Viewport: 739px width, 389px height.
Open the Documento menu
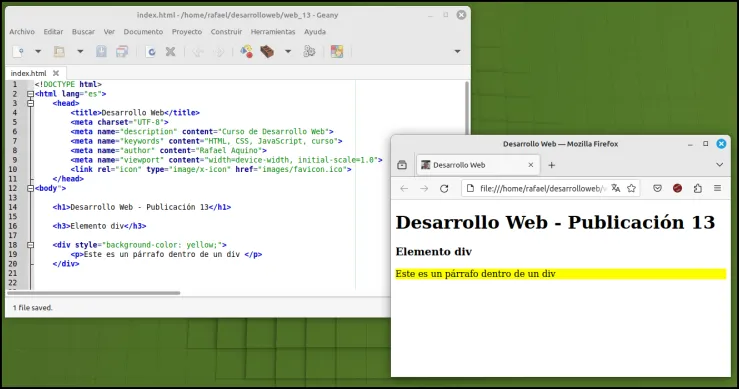(143, 32)
